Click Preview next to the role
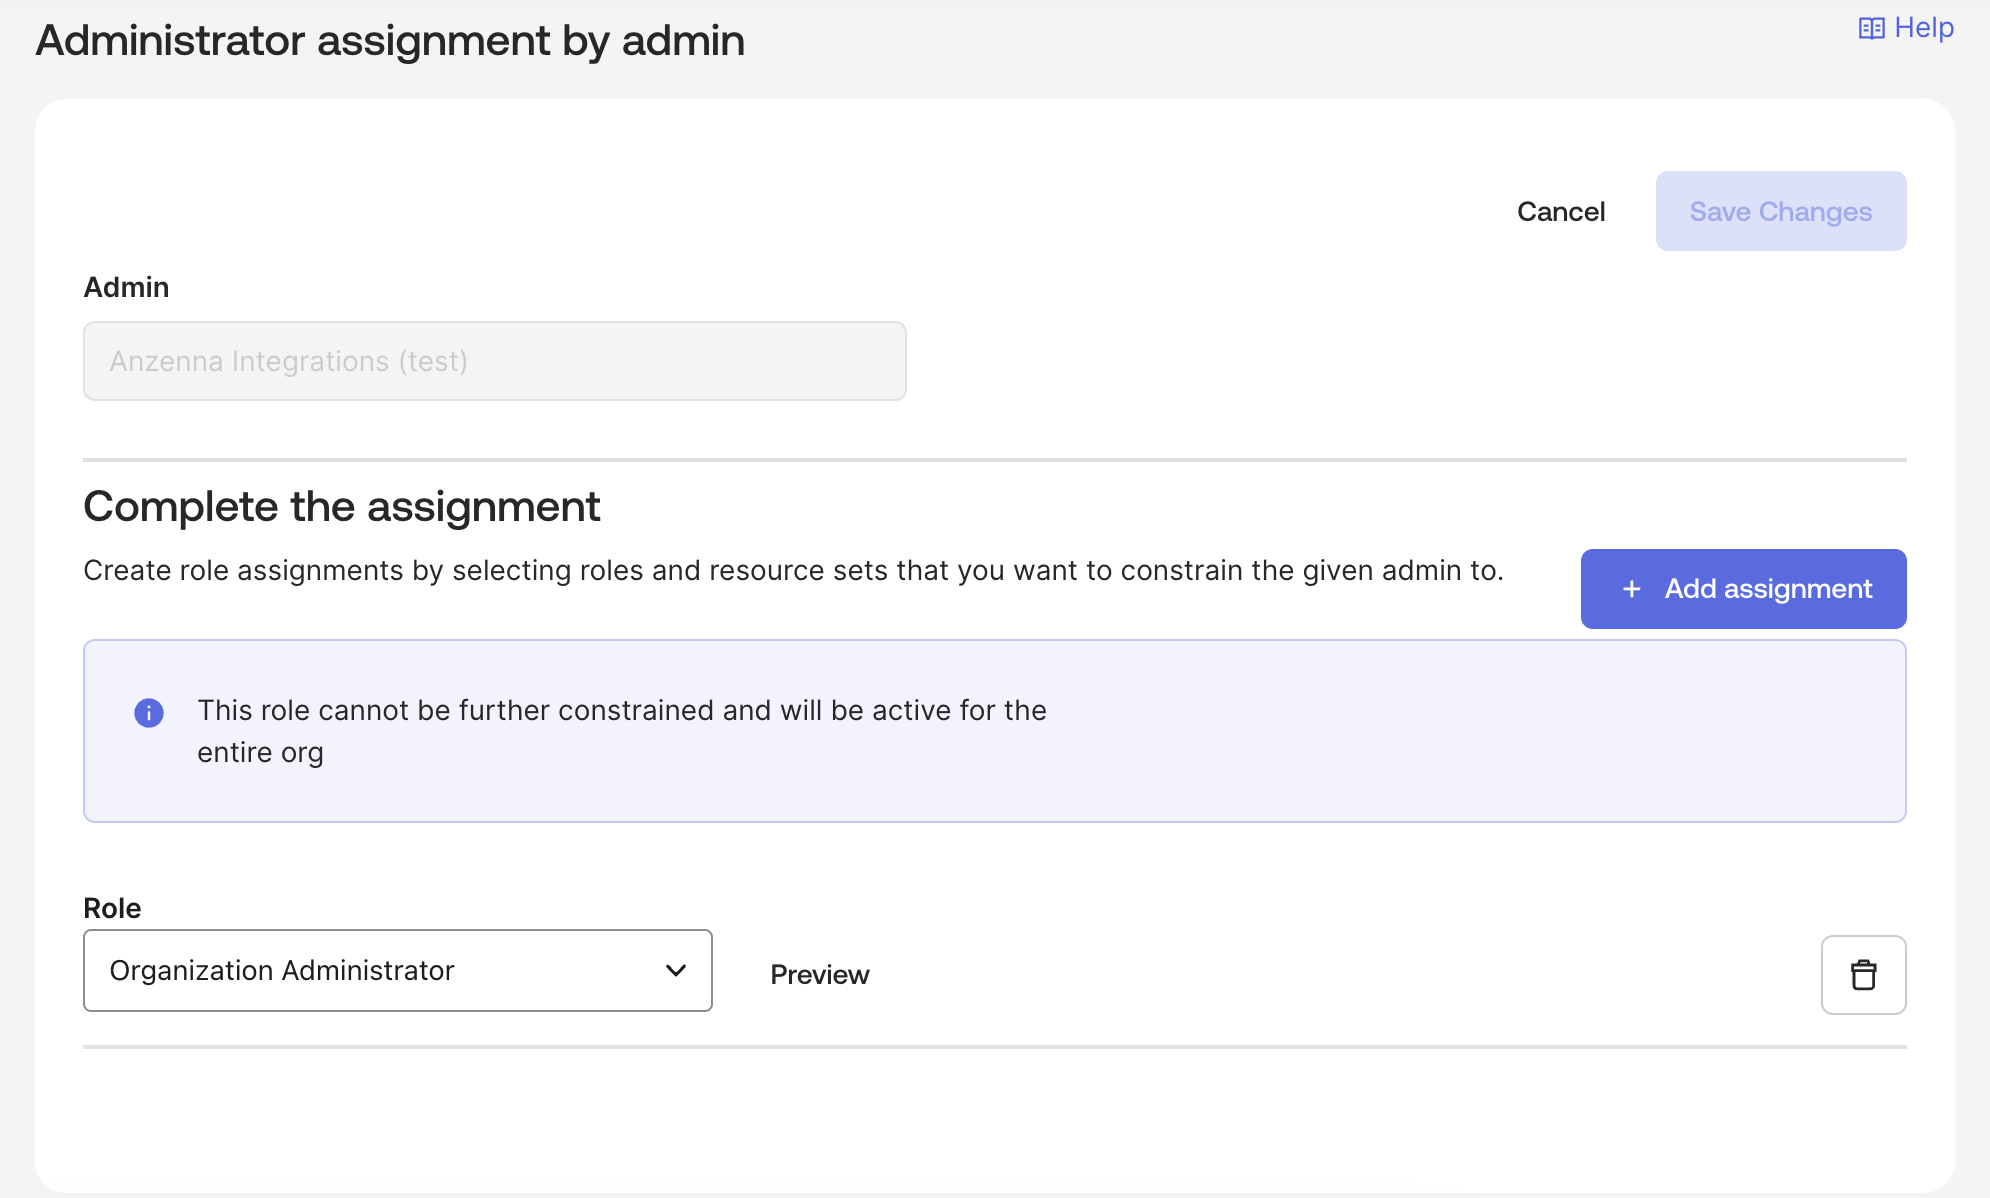This screenshot has width=1990, height=1198. tap(819, 975)
